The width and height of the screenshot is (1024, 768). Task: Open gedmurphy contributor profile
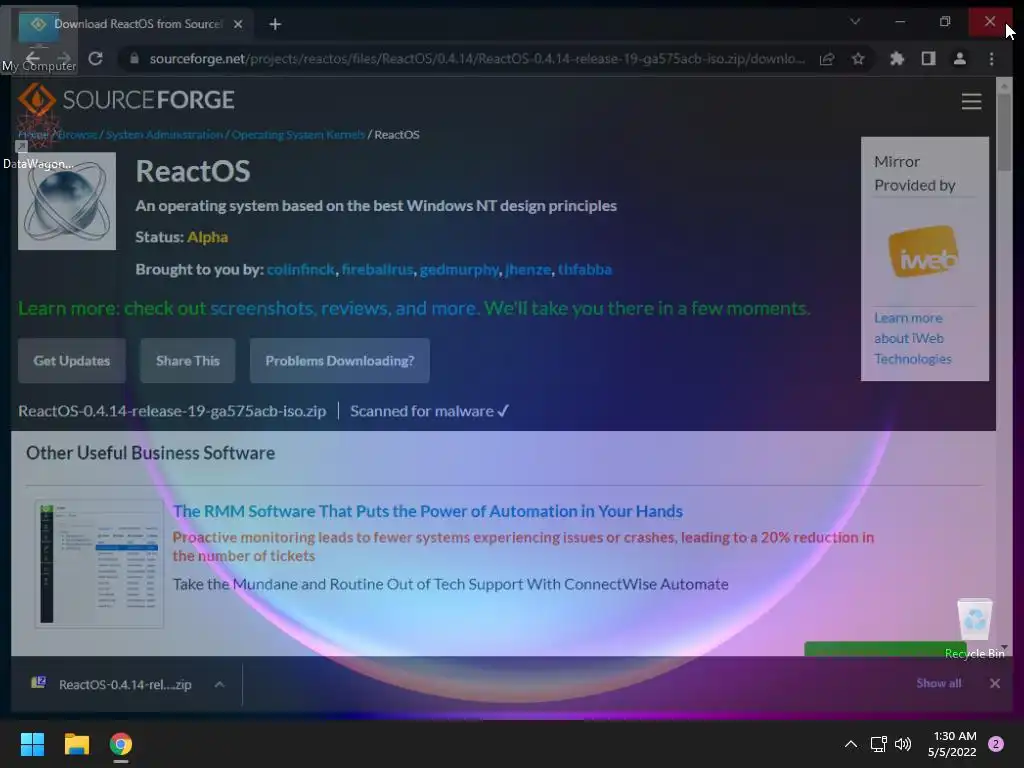(459, 270)
